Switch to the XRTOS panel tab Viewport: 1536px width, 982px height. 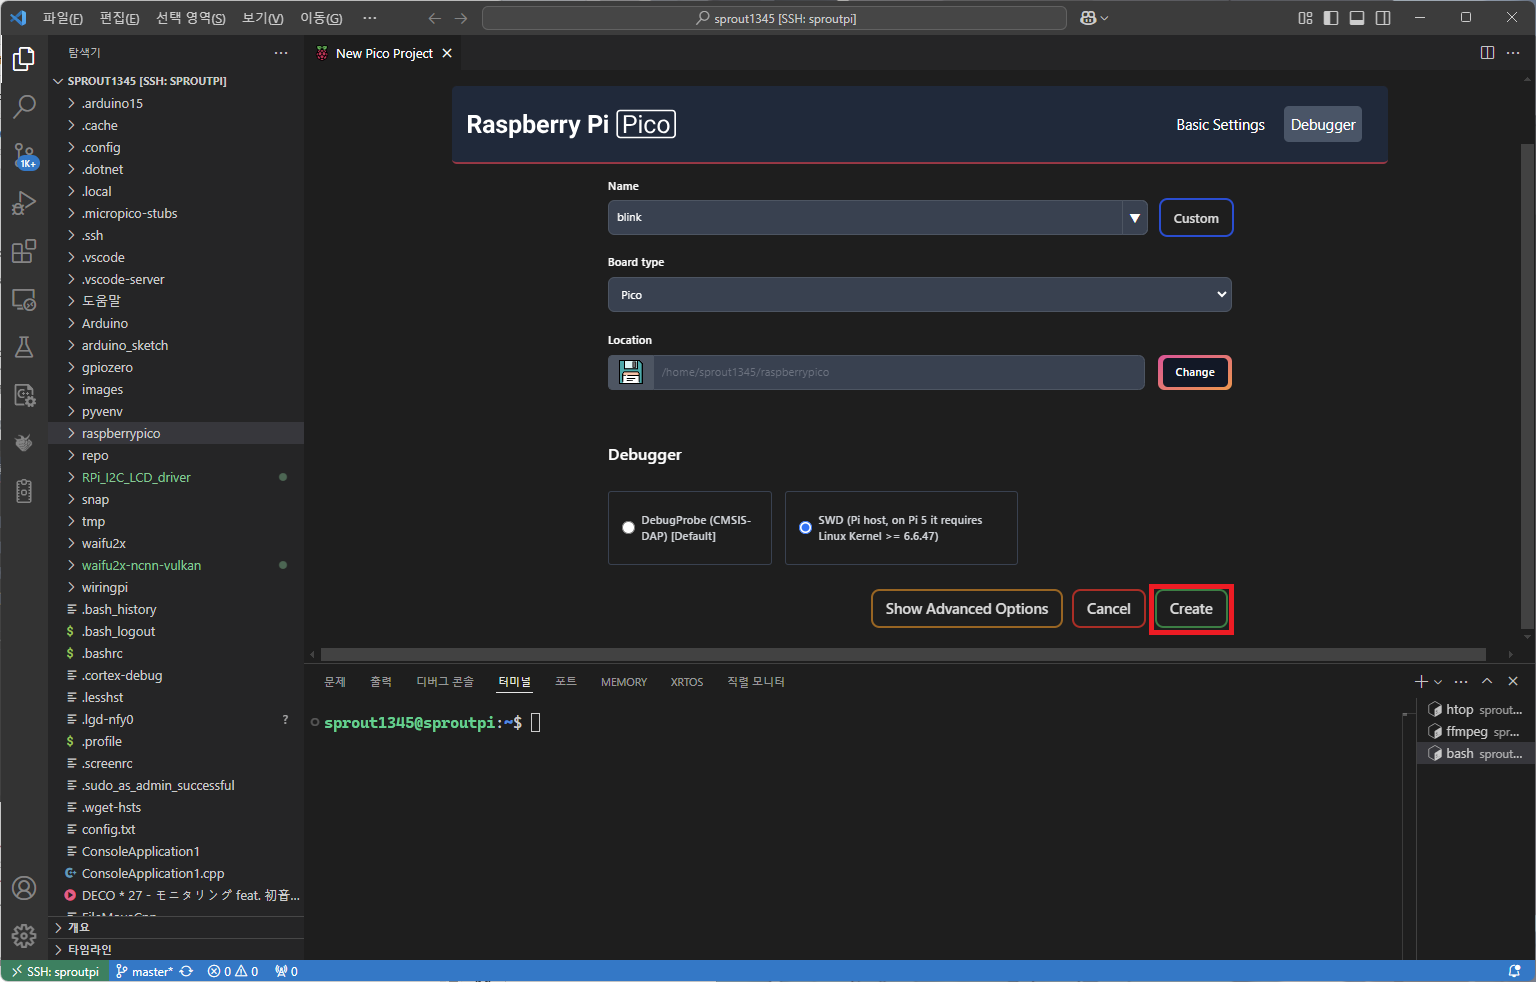[x=687, y=682]
